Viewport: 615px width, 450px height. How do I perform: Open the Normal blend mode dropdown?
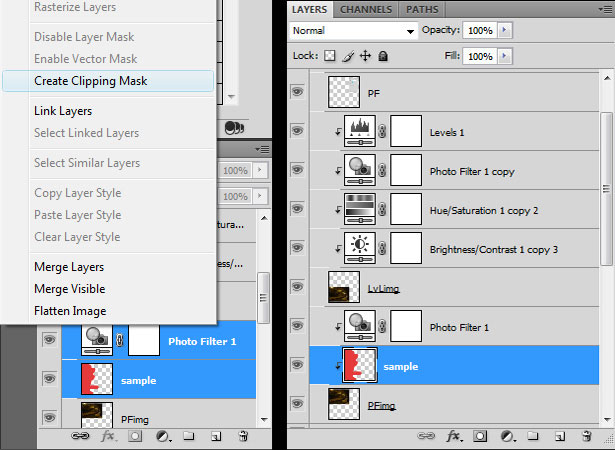pyautogui.click(x=353, y=31)
